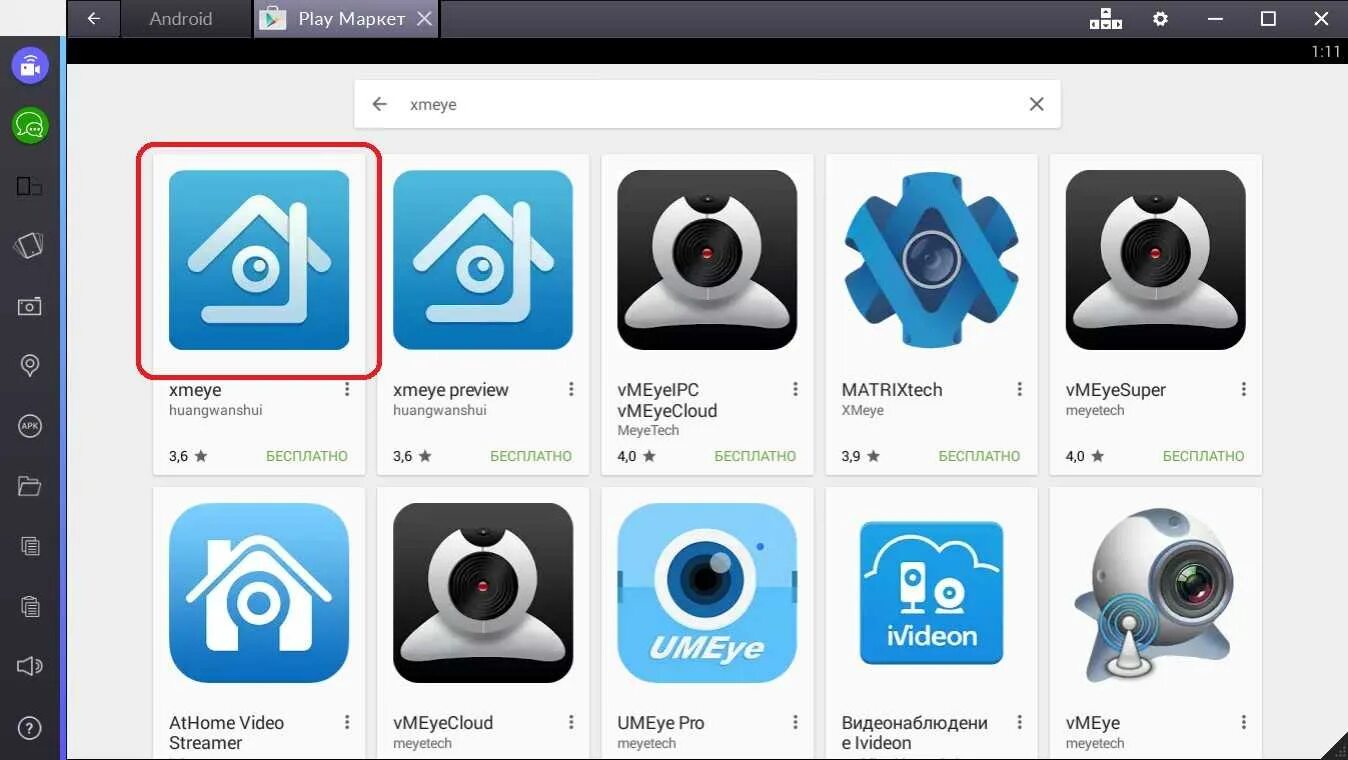
Task: Click the Видеонаблюдение Ivideon title text
Action: (915, 733)
